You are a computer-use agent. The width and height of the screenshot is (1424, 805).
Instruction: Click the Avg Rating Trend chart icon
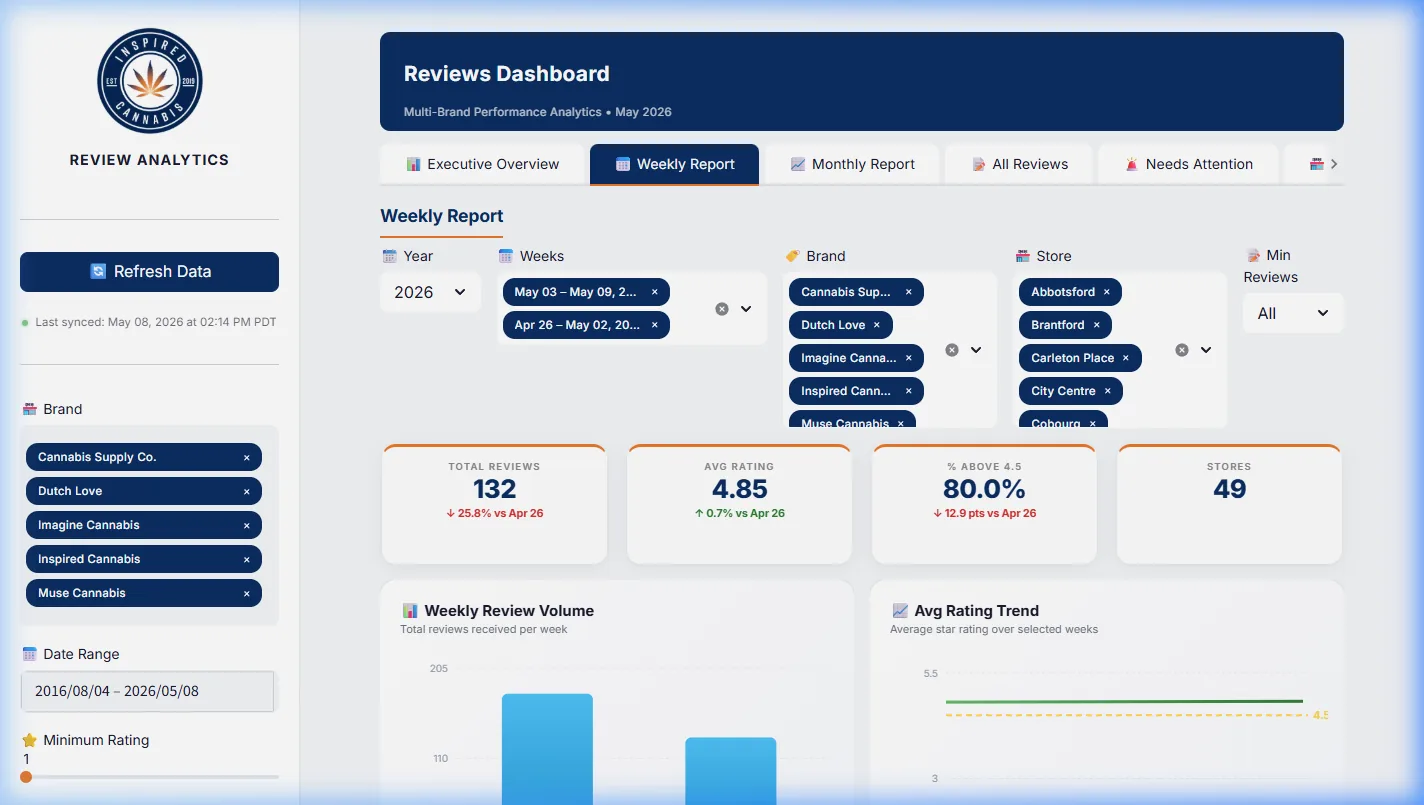(x=900, y=611)
